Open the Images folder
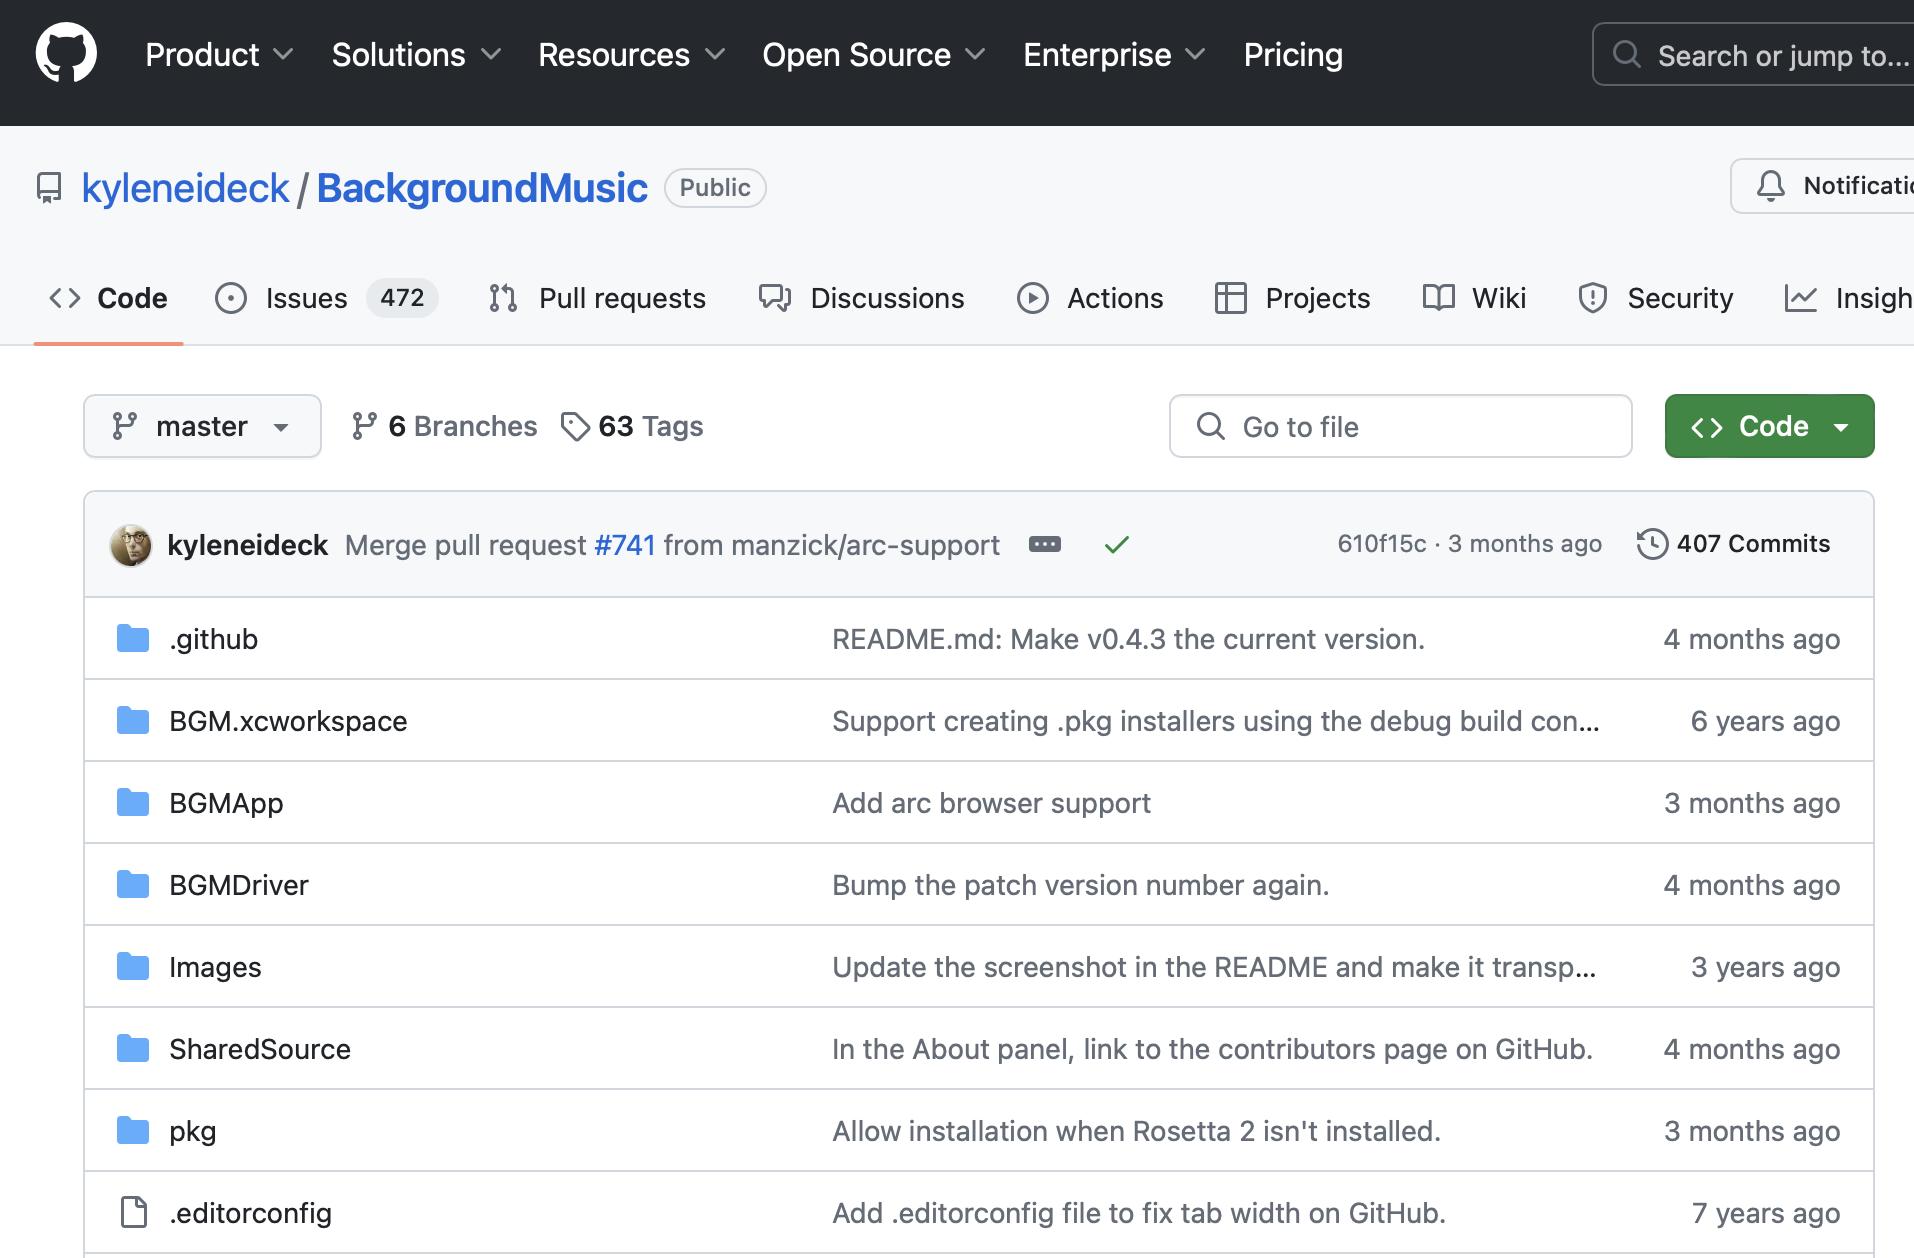 click(215, 967)
